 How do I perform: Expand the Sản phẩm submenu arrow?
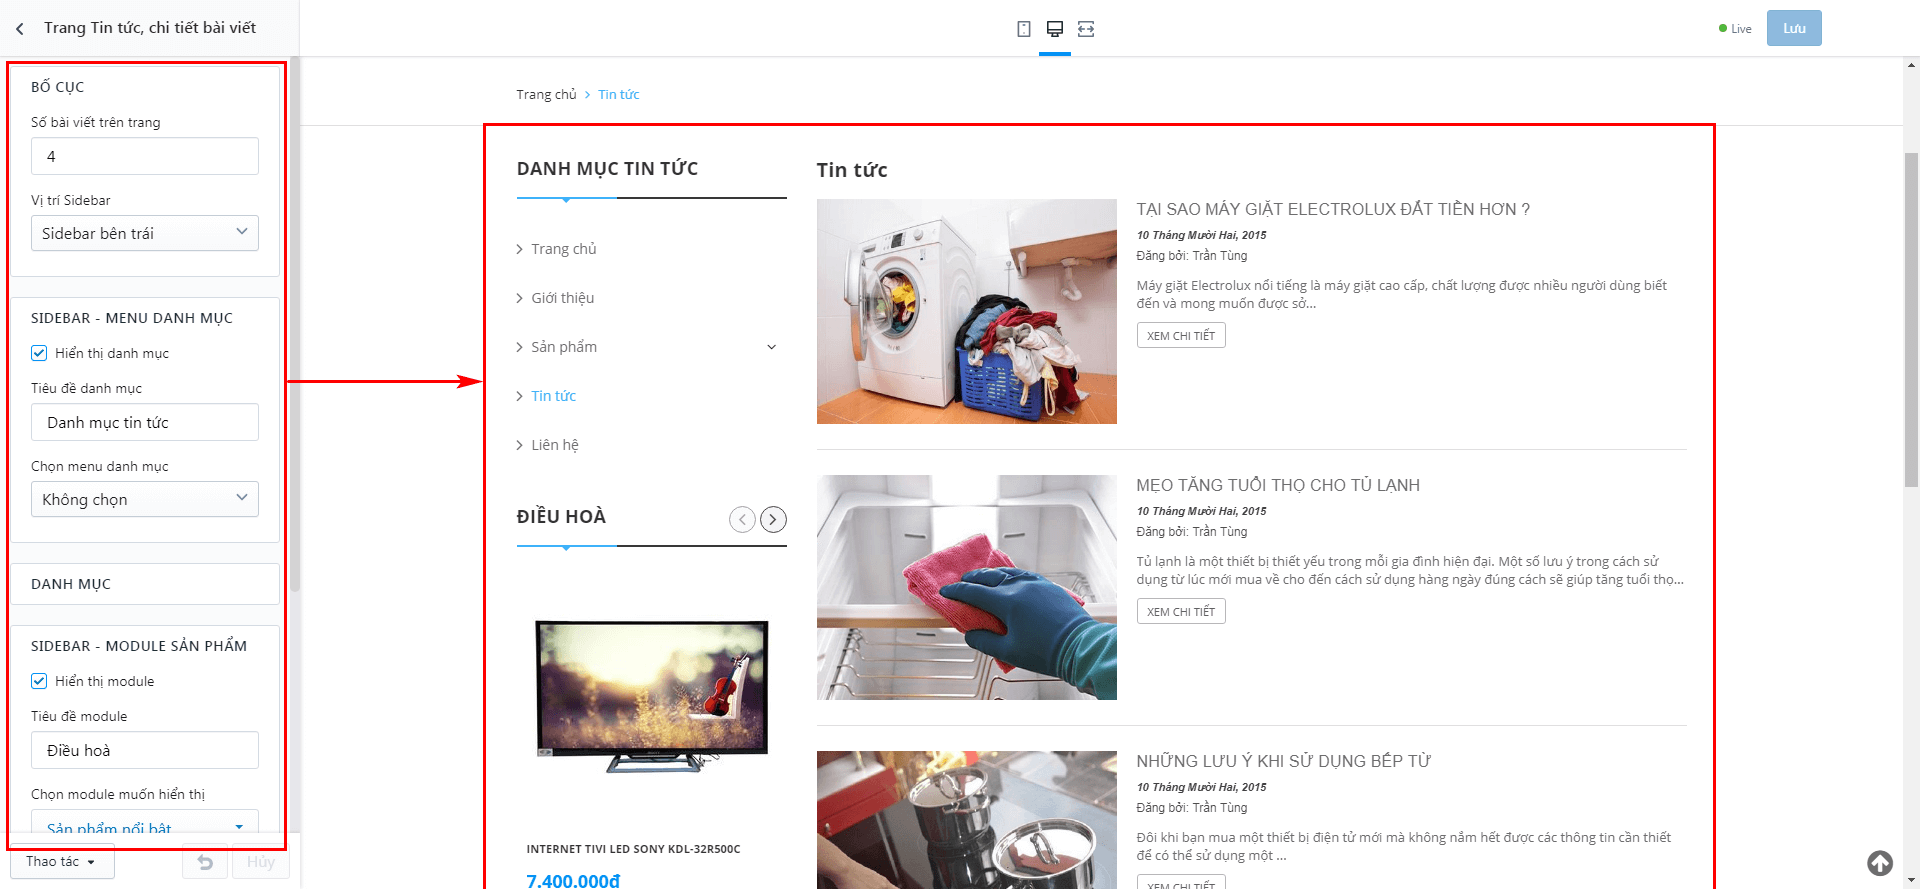click(771, 347)
